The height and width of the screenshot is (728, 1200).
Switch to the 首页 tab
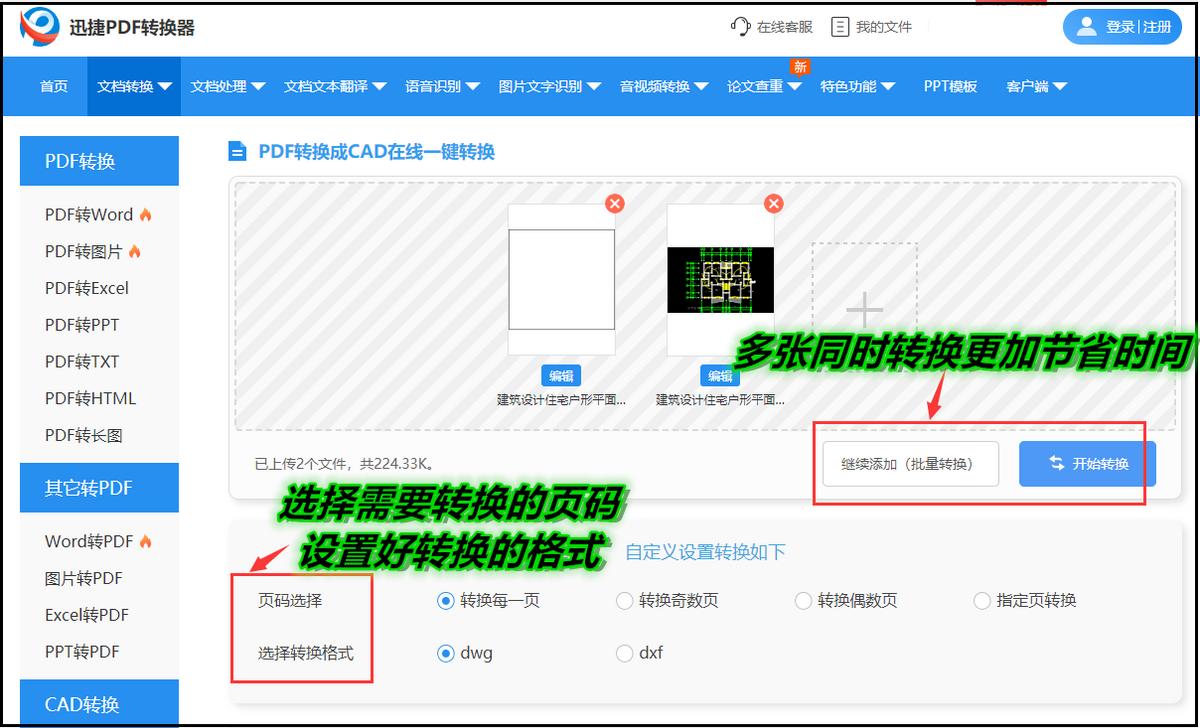(53, 86)
